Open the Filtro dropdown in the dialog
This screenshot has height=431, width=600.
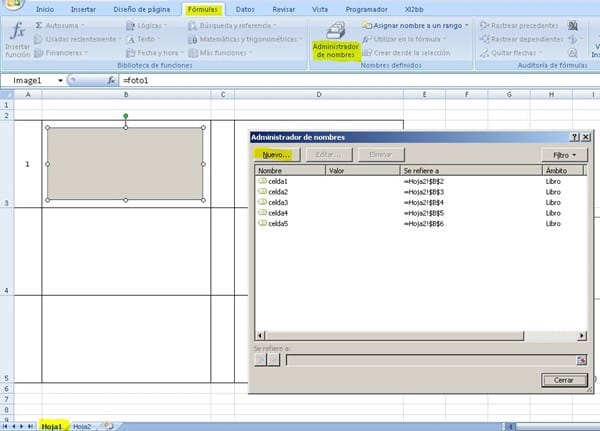[x=565, y=155]
